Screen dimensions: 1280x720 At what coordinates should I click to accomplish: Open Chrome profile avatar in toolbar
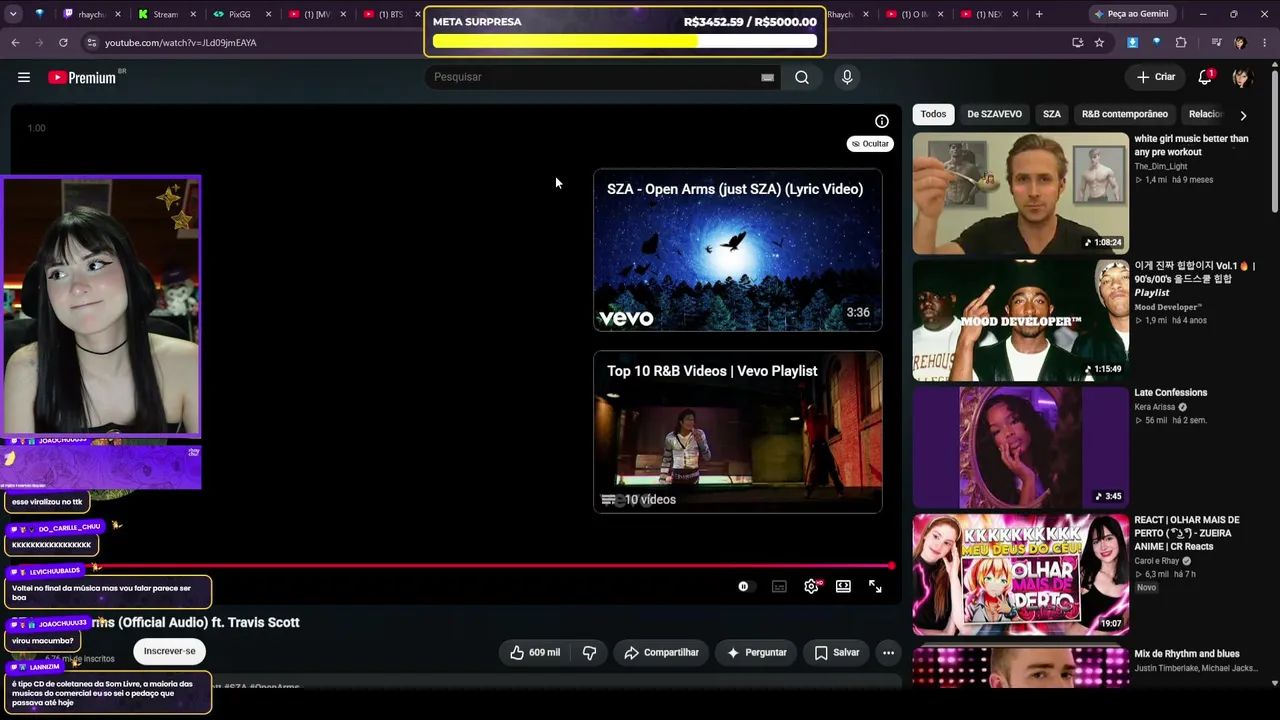click(x=1240, y=43)
